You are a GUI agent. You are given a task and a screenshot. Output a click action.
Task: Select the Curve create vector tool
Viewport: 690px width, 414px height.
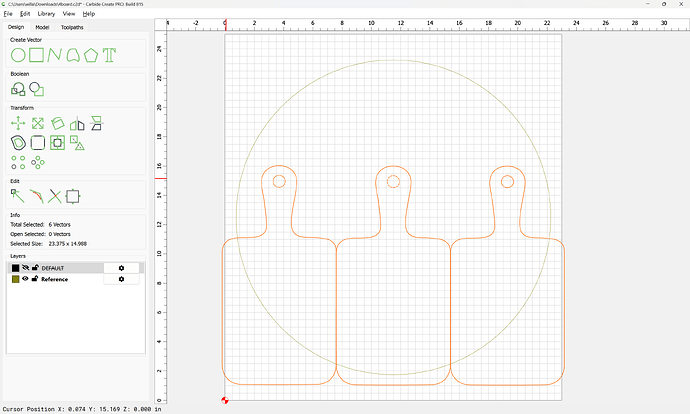click(x=73, y=55)
